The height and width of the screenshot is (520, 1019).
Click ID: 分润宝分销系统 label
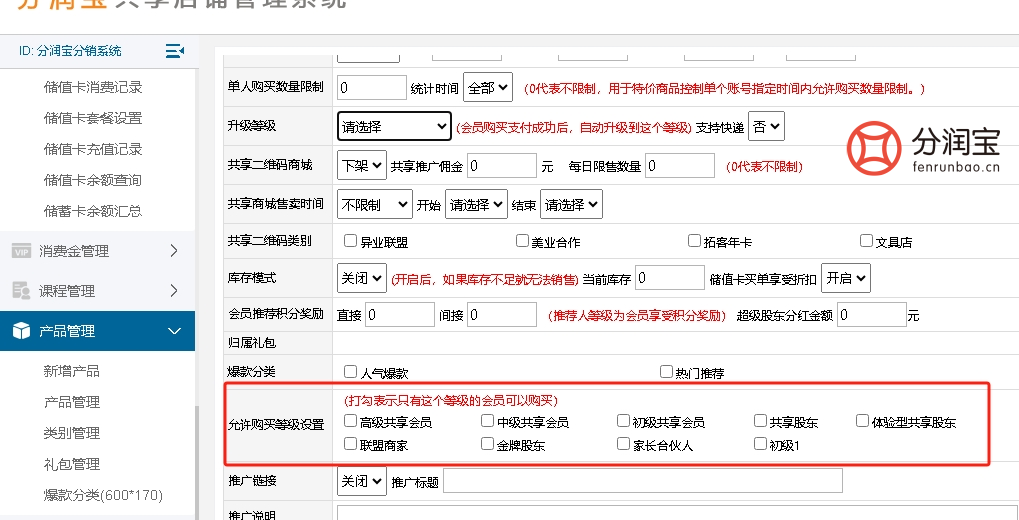pyautogui.click(x=70, y=51)
